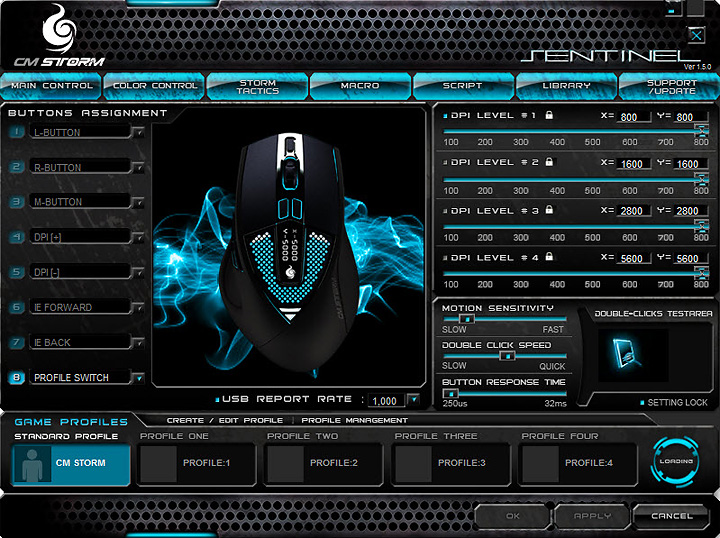Select button number 3 badge
The height and width of the screenshot is (538, 720).
[17, 202]
